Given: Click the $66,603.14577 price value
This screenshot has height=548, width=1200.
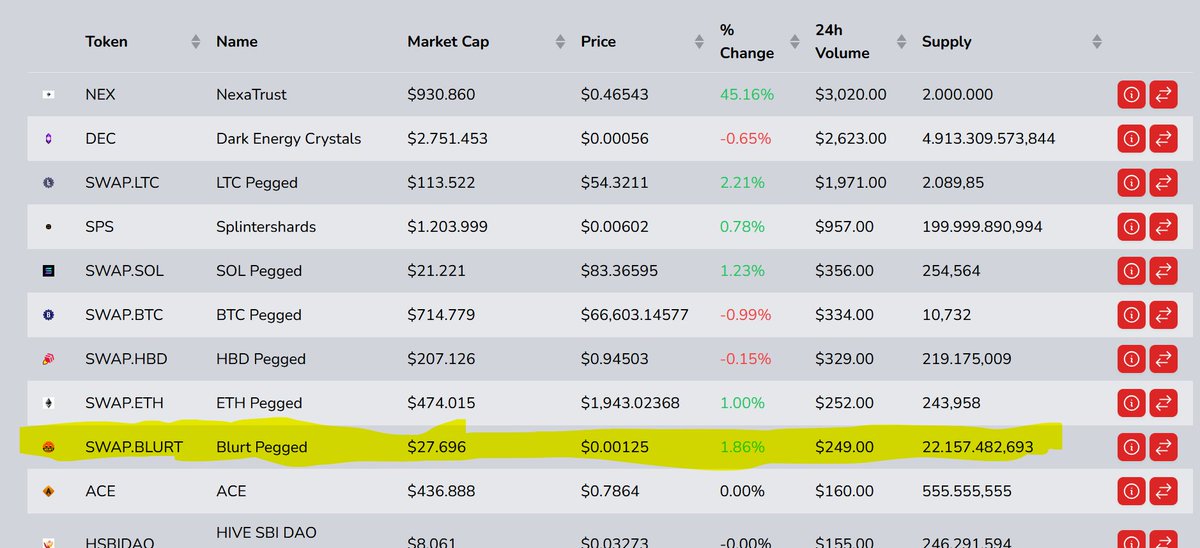Looking at the screenshot, I should pos(635,315).
